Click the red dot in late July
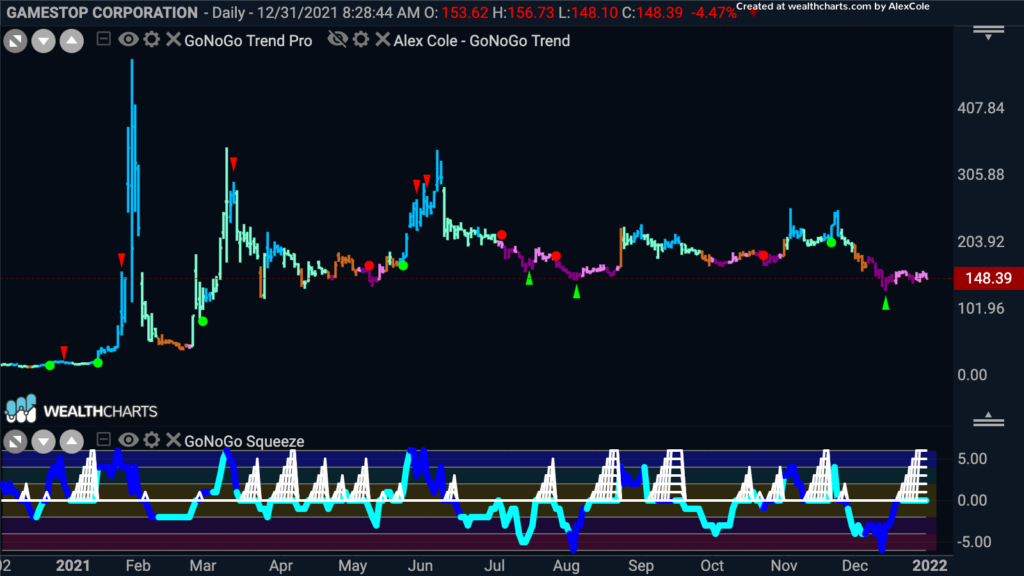Viewport: 1024px width, 576px height. coord(556,256)
